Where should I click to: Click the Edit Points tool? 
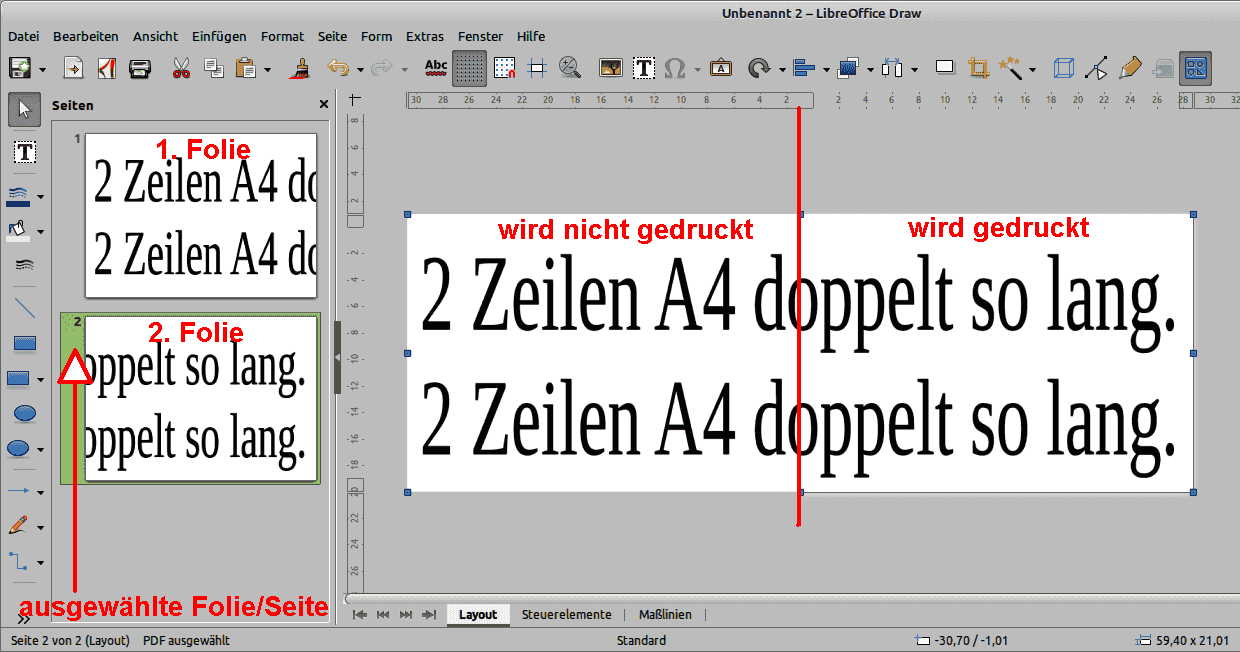point(1097,68)
